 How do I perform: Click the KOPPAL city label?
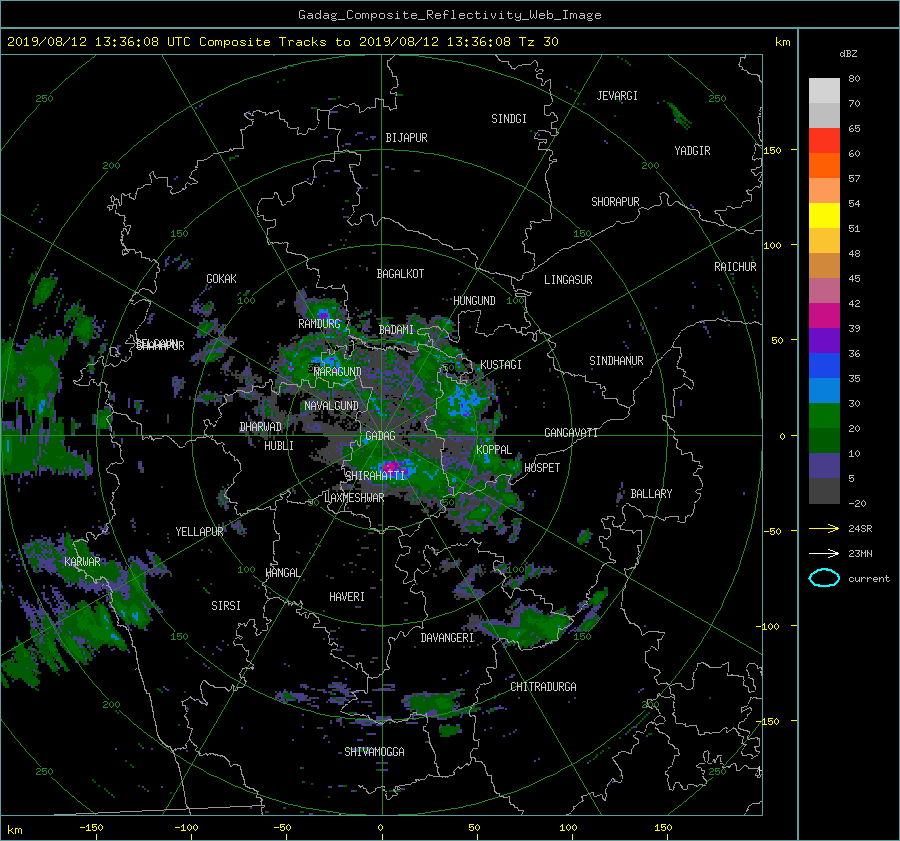(494, 450)
